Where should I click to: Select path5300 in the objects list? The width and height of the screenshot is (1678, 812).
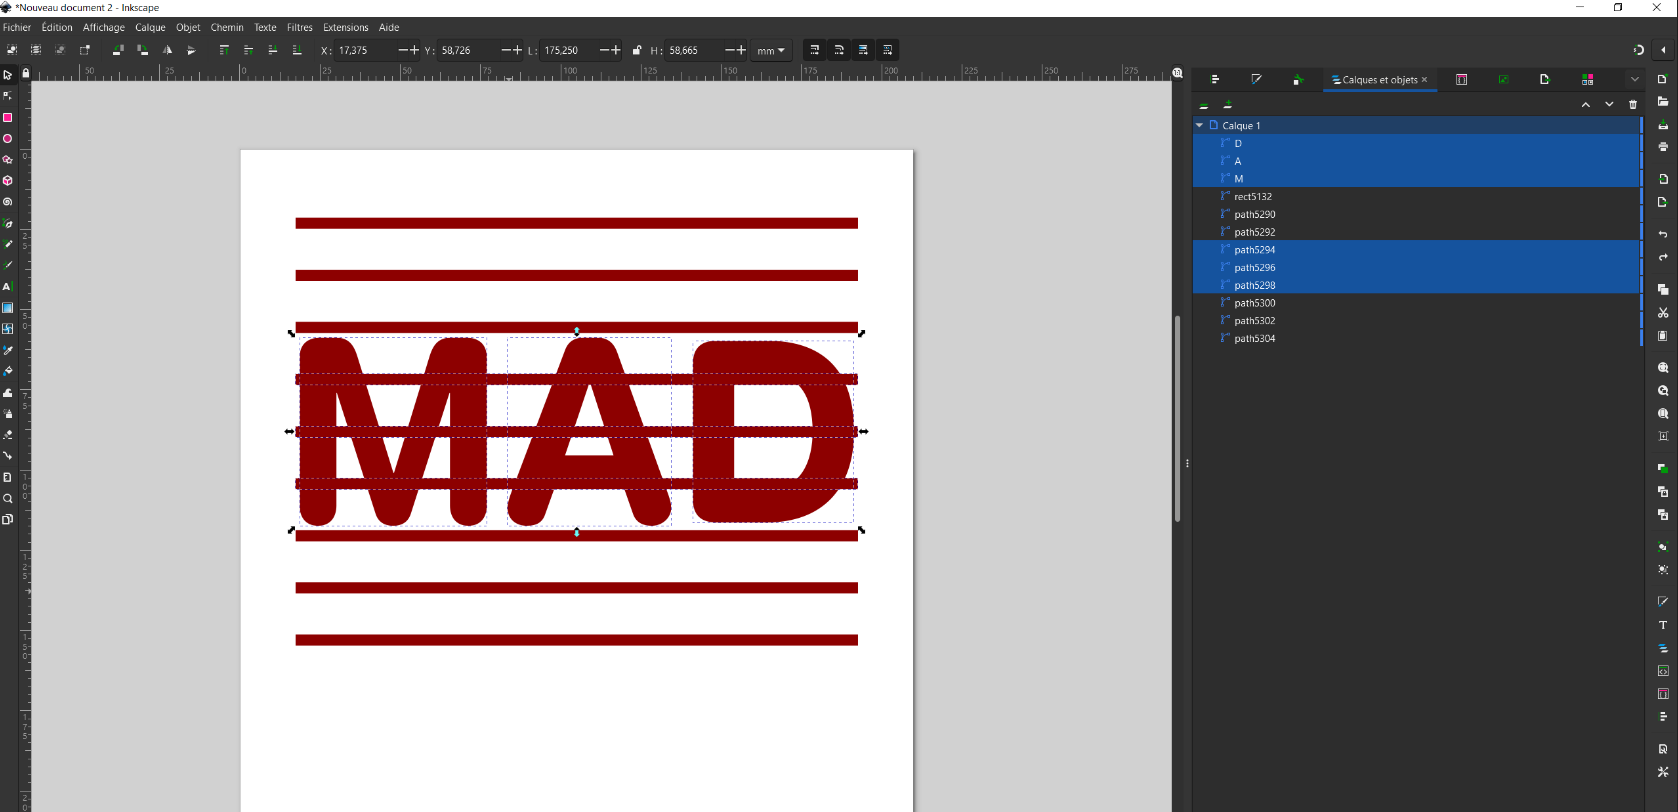1417,303
